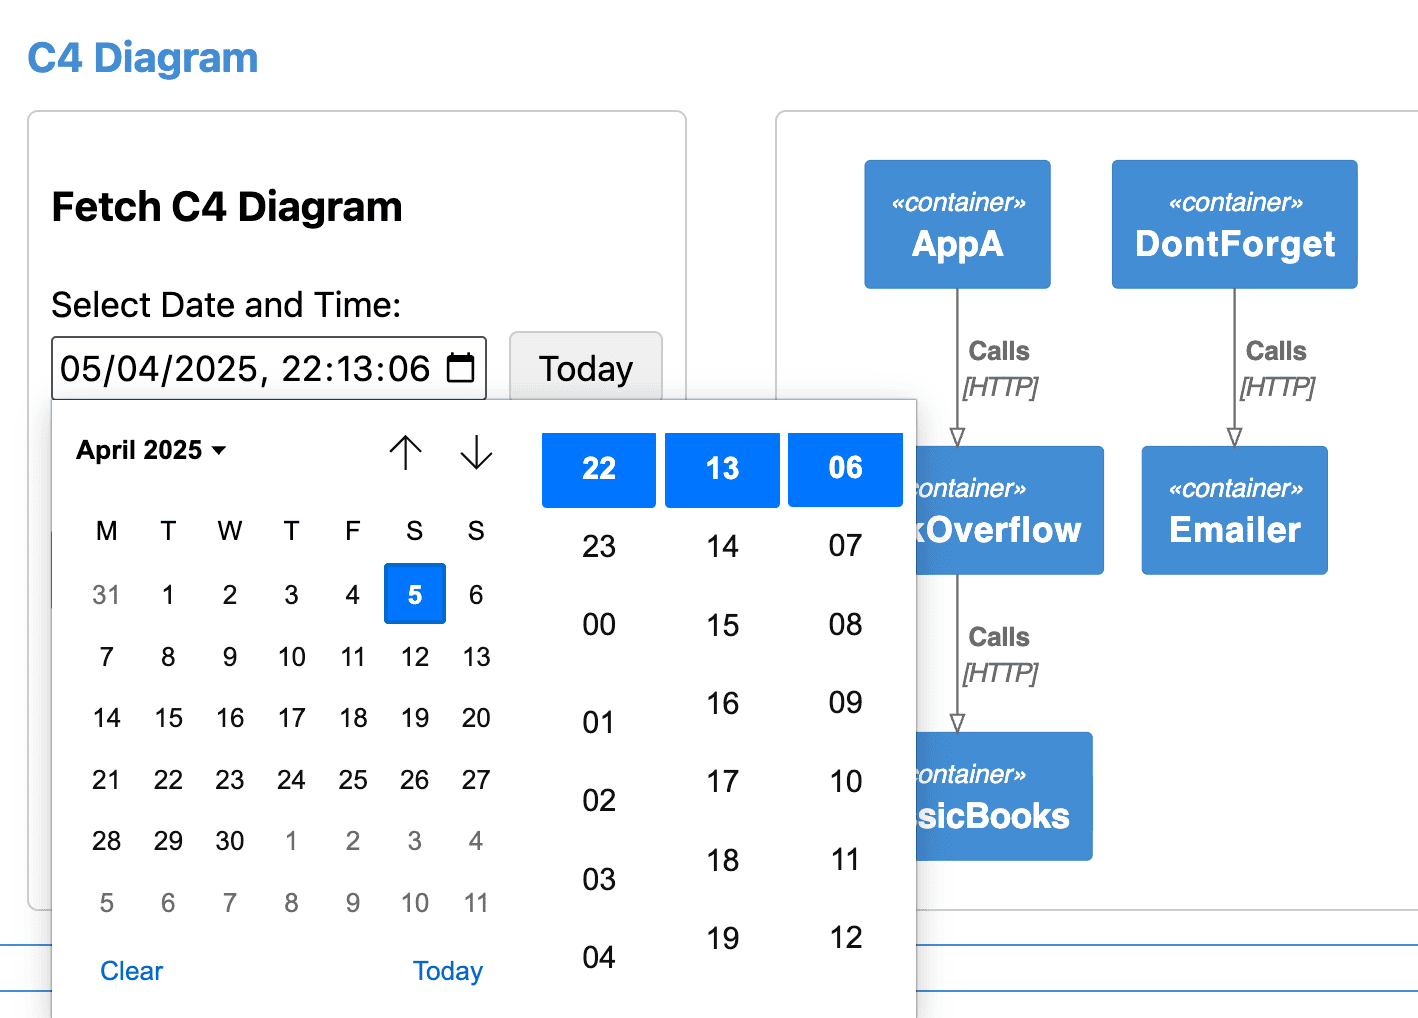Select the AppA container box

(x=956, y=223)
